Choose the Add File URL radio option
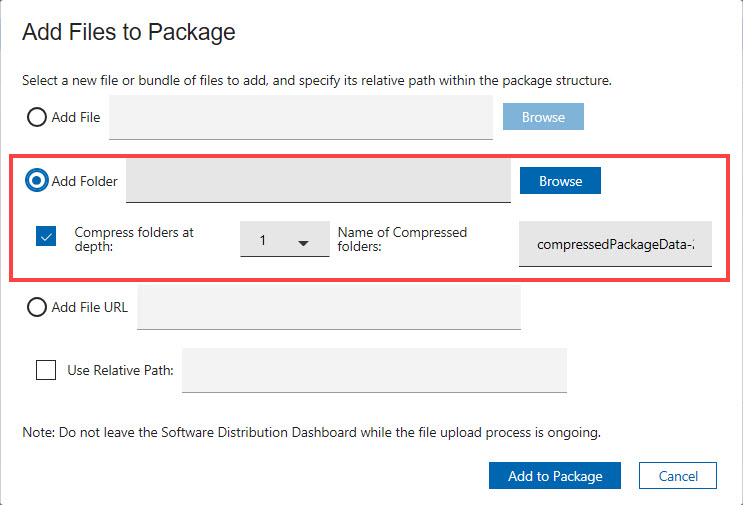The width and height of the screenshot is (743, 505). [x=36, y=307]
